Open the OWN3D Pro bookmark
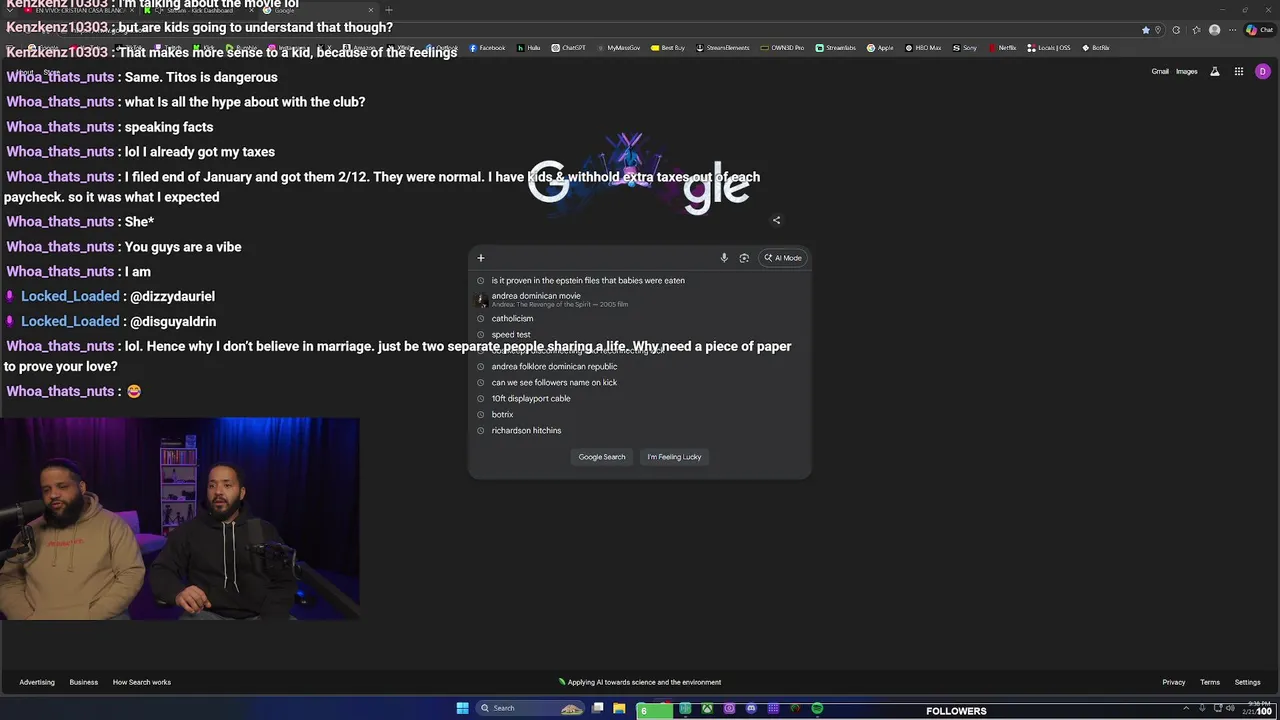The height and width of the screenshot is (720, 1280). click(782, 48)
